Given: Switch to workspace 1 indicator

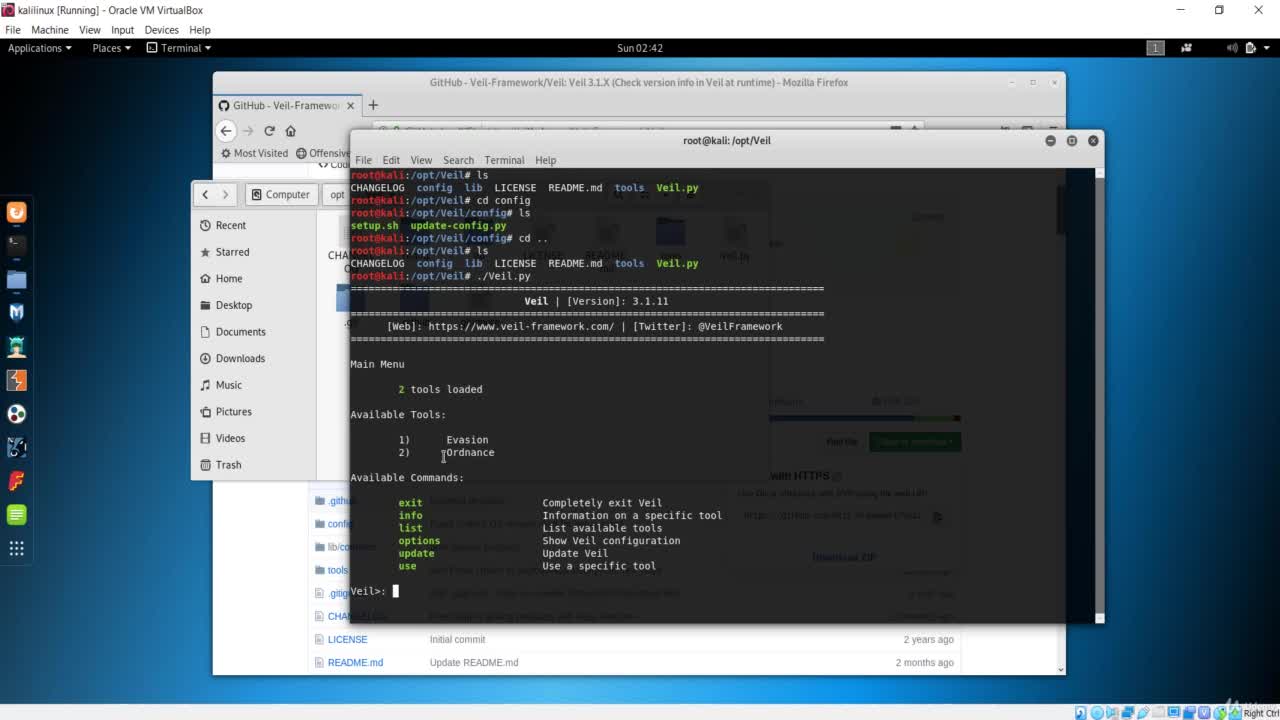Looking at the screenshot, I should [x=1155, y=48].
